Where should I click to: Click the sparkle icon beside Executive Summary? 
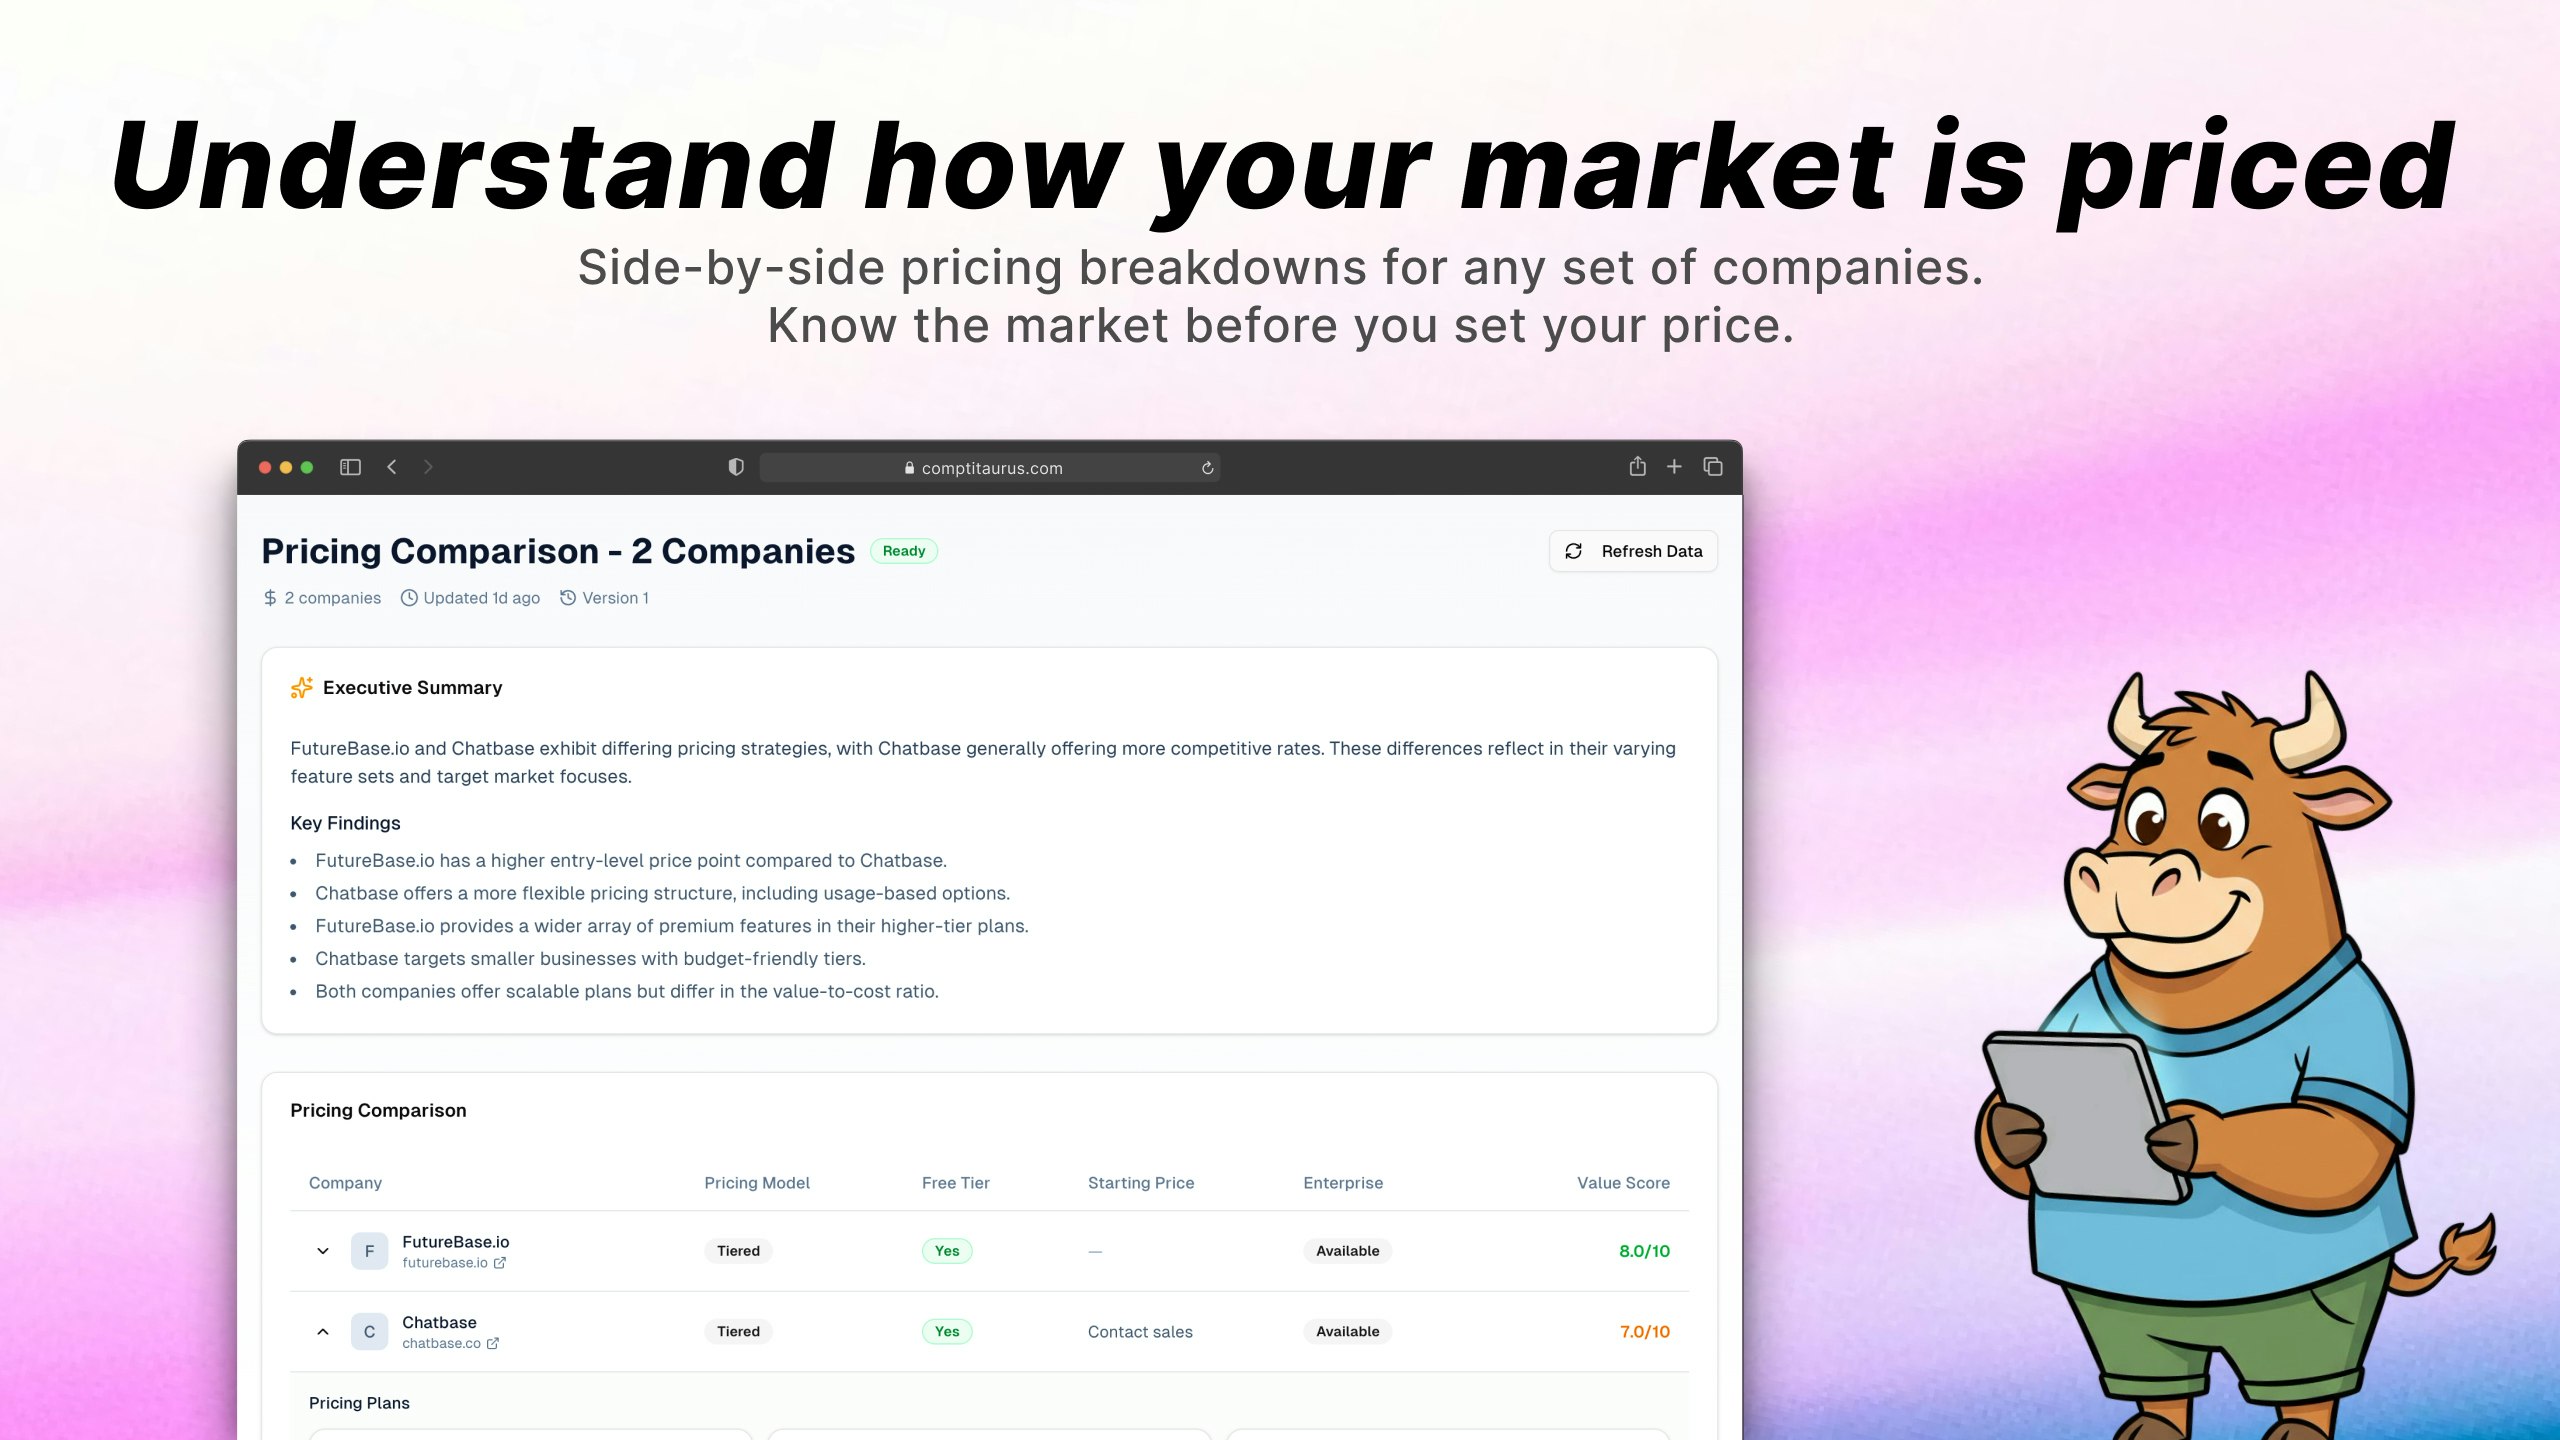301,687
